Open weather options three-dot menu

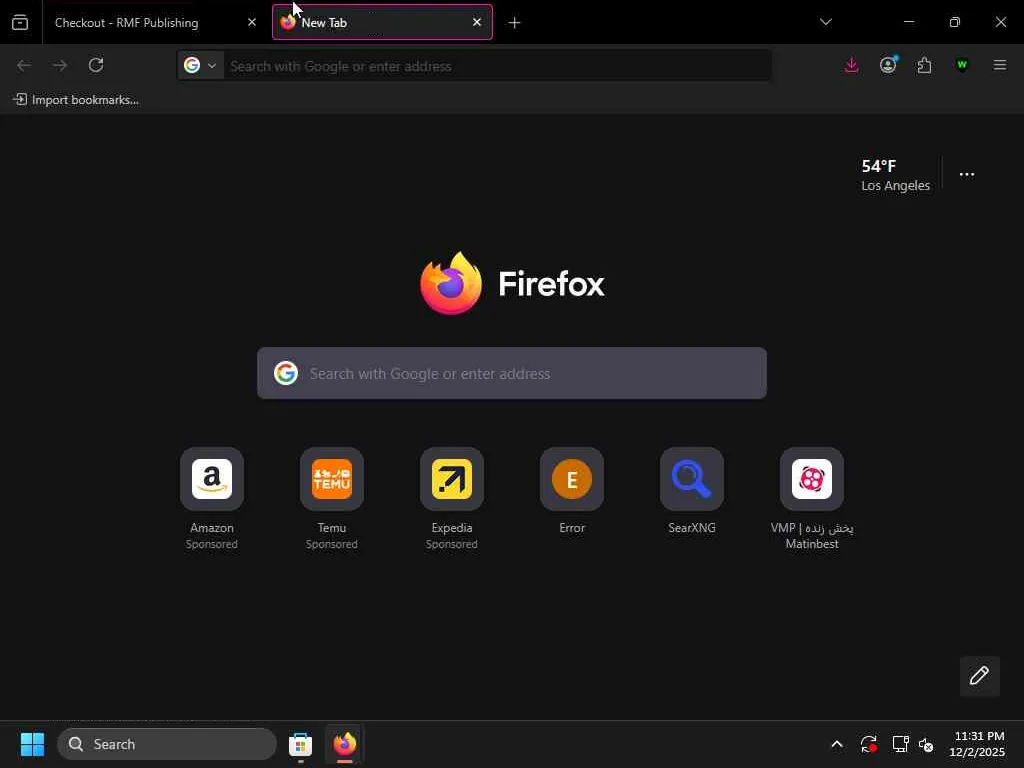click(x=967, y=174)
